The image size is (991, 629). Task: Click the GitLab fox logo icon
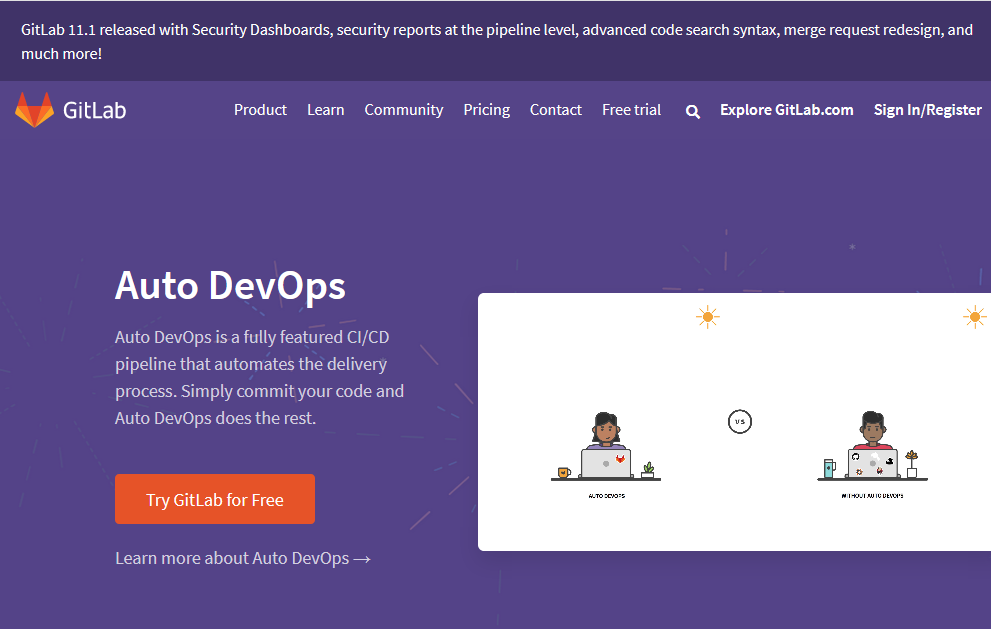[x=34, y=110]
